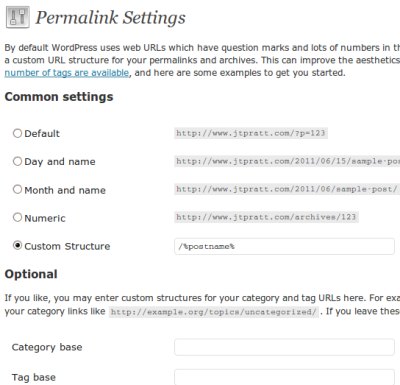Choose the Month and name option

17,189
